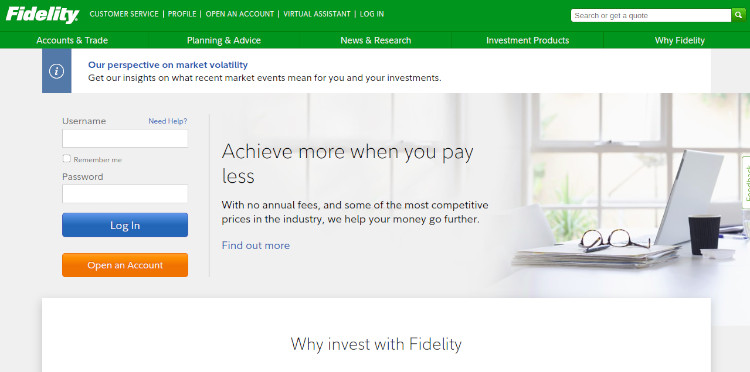
Task: Open the Virtual Assistant link
Action: pos(317,14)
